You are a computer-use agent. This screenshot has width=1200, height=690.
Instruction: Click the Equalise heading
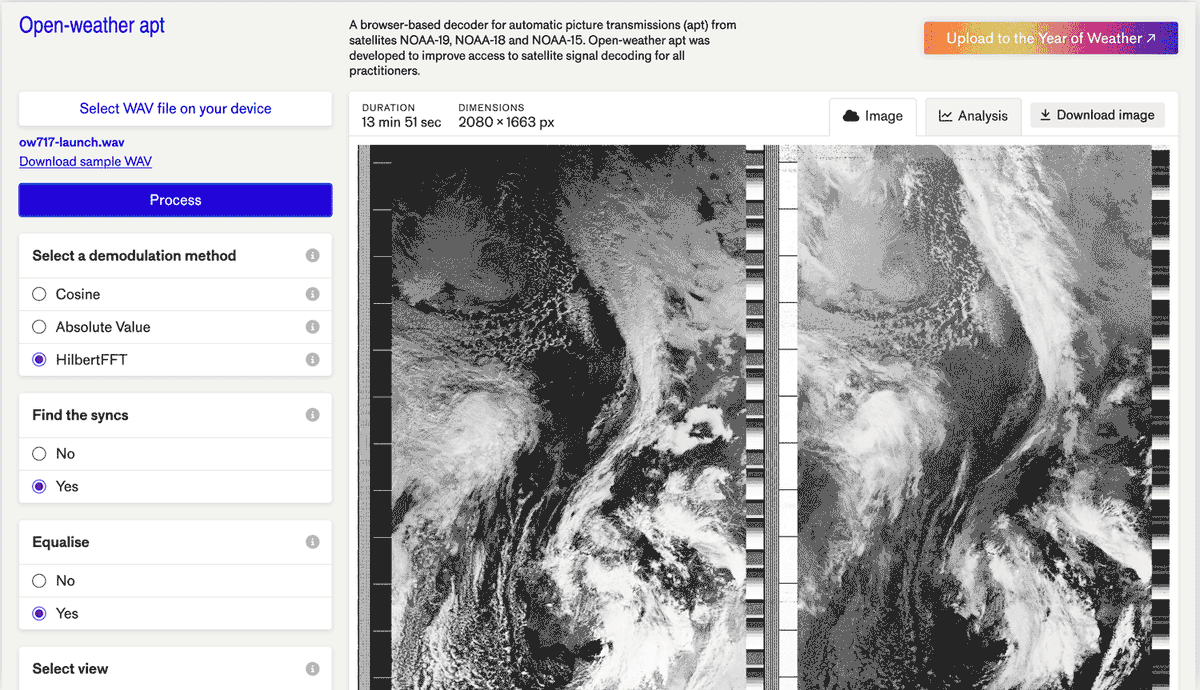[60, 542]
